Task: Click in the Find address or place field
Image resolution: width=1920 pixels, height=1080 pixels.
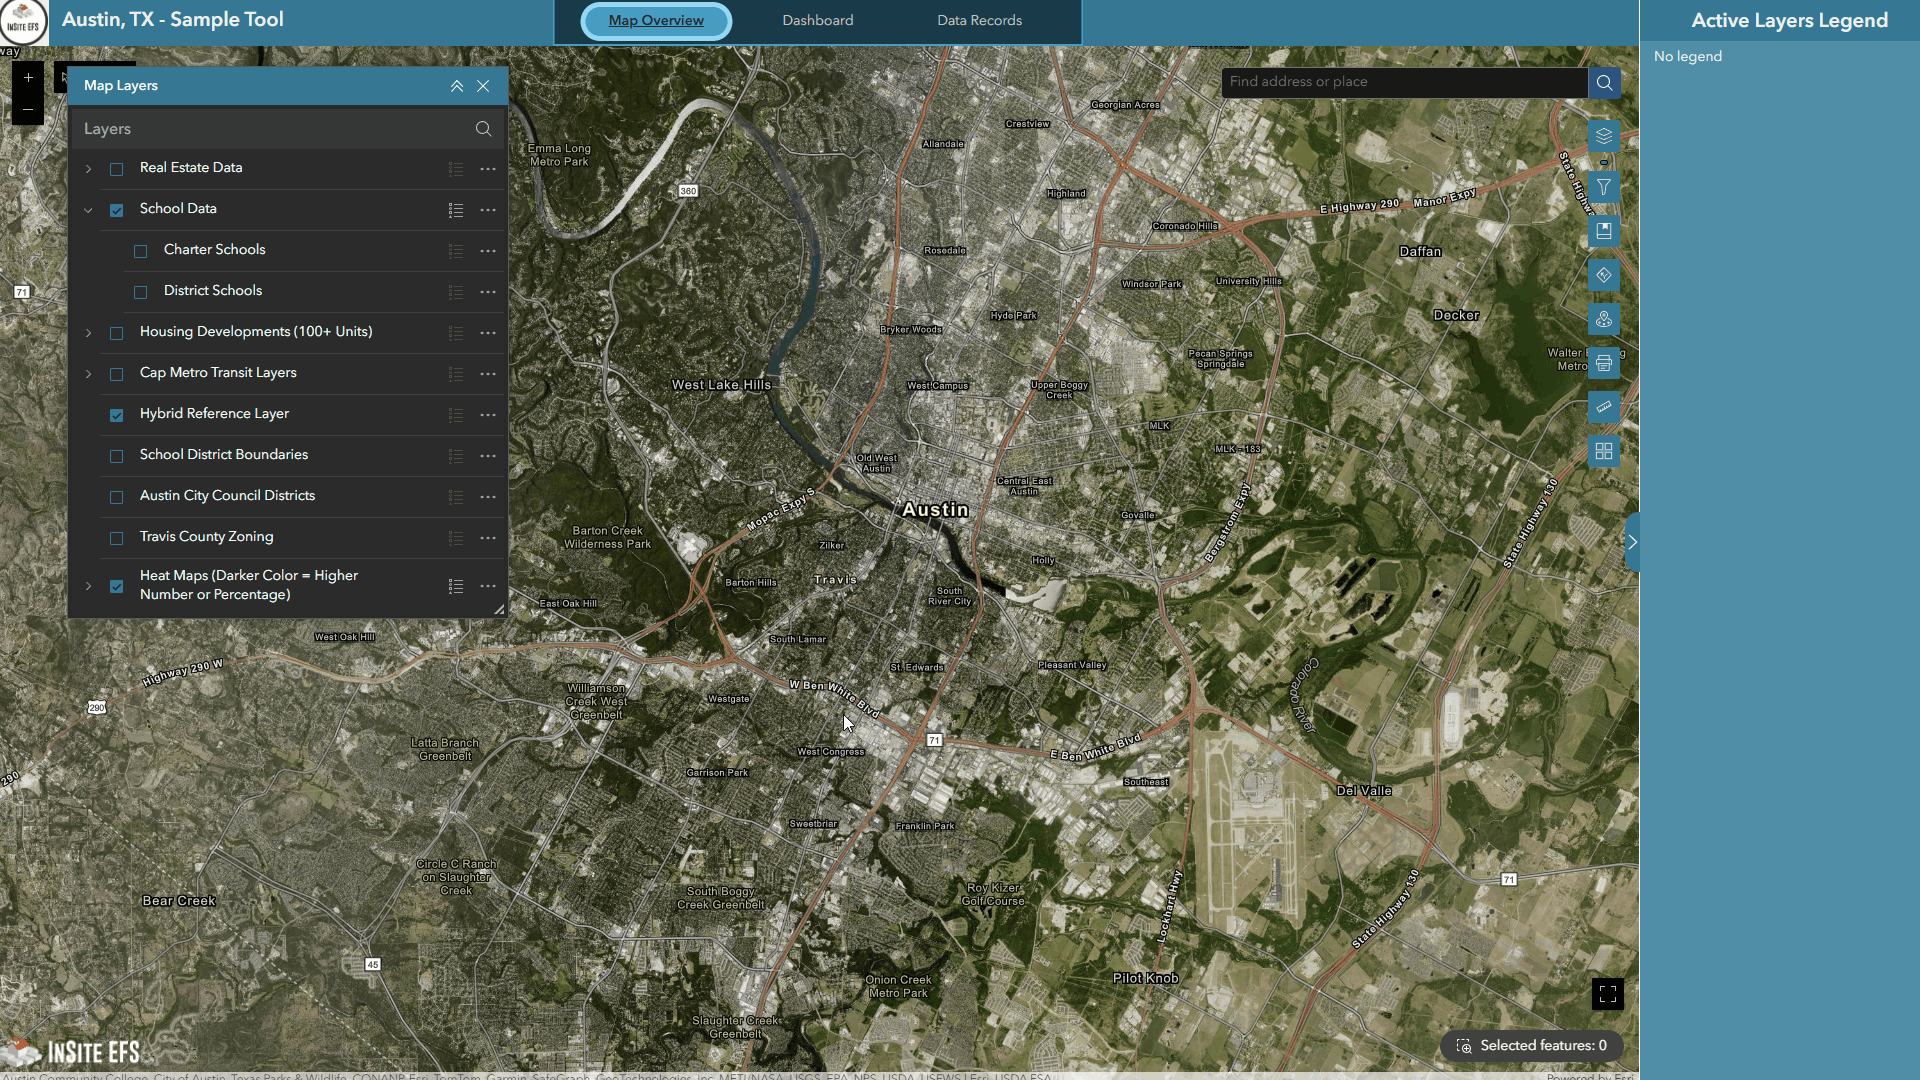Action: tap(1404, 82)
